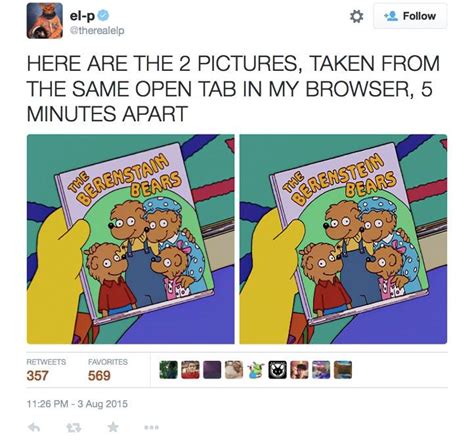This screenshot has width=474, height=448.
Task: Click the blue verified badge
Action: (103, 15)
